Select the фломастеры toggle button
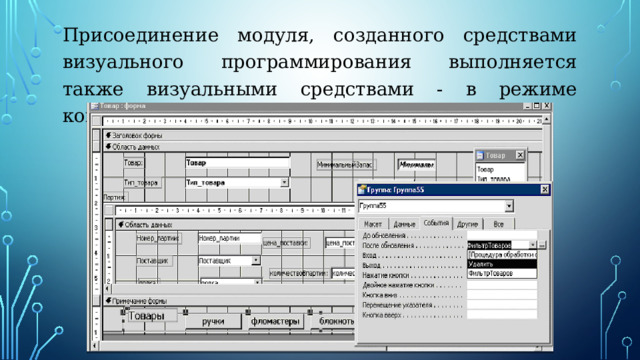 [x=275, y=322]
